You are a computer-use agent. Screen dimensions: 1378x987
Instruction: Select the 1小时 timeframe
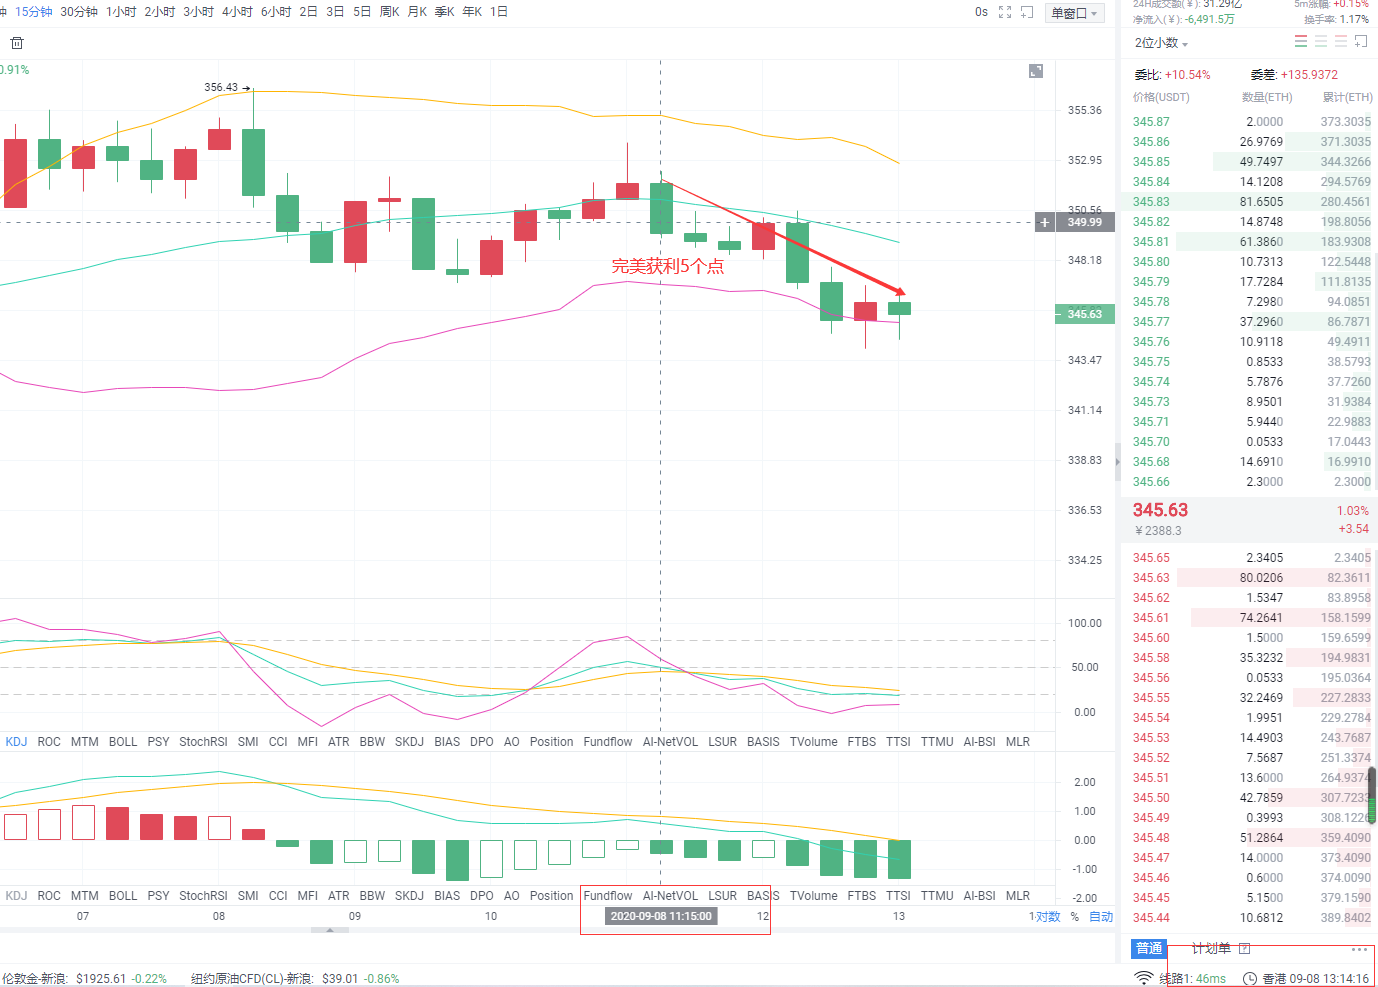pyautogui.click(x=121, y=12)
